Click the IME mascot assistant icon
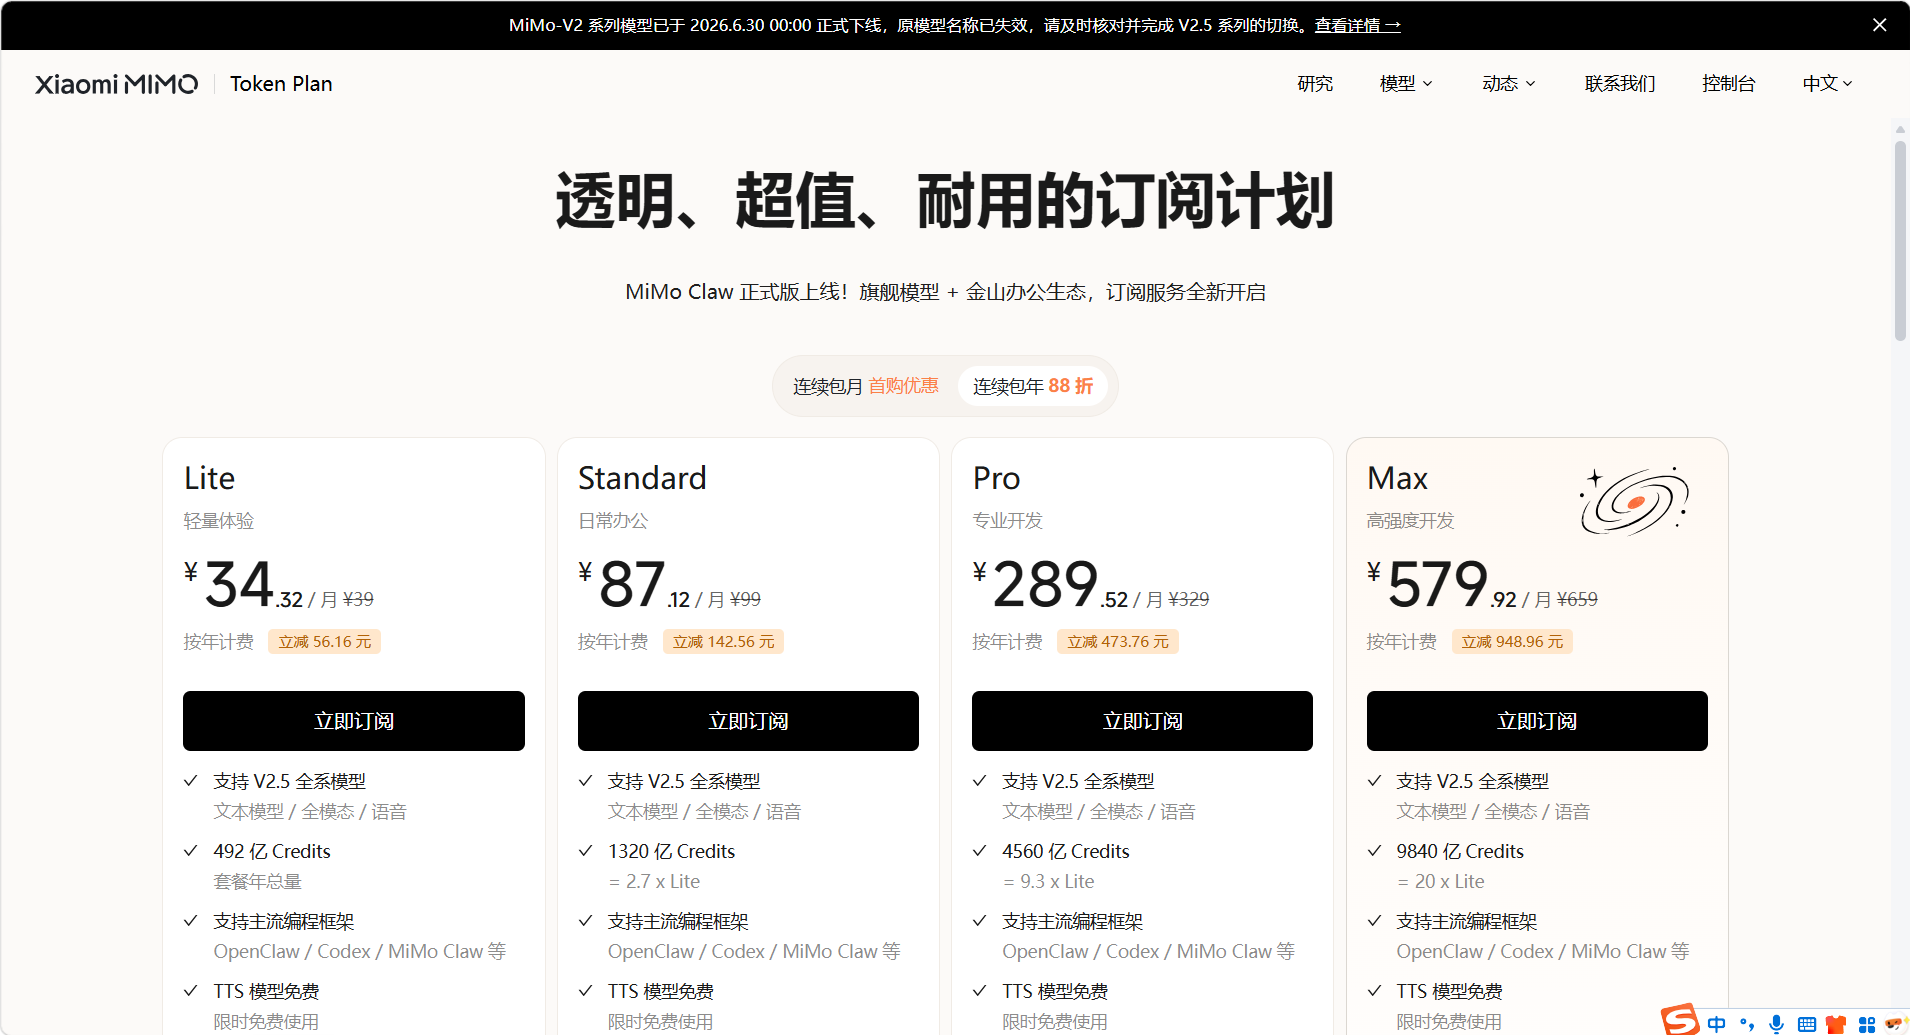Image resolution: width=1910 pixels, height=1035 pixels. click(1896, 1023)
